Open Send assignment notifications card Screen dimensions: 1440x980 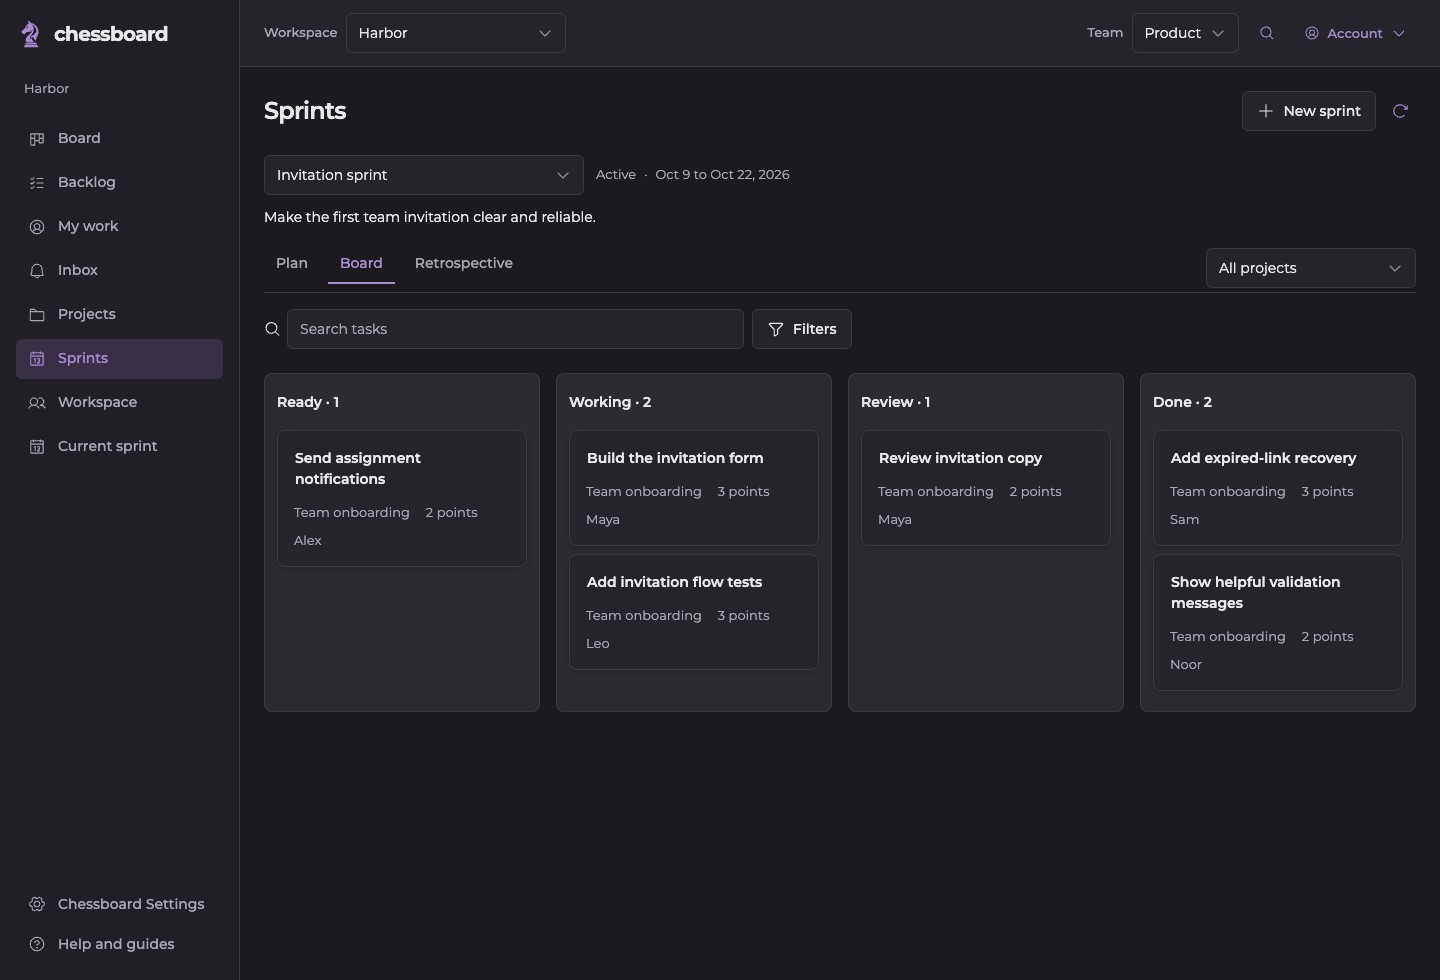(x=402, y=499)
